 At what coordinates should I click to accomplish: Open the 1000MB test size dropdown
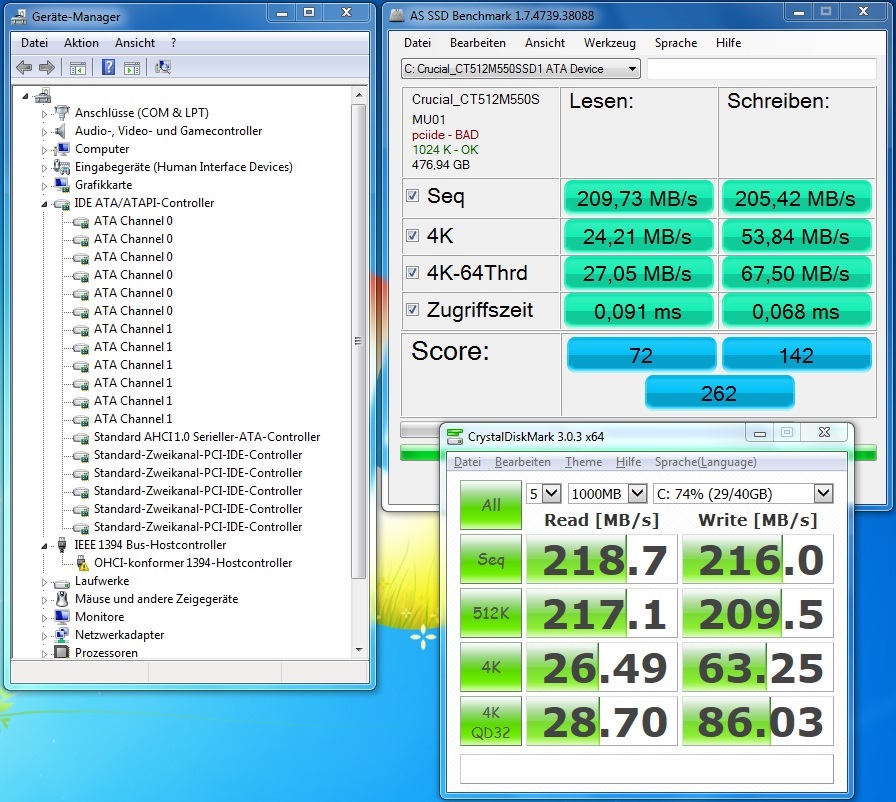pyautogui.click(x=637, y=494)
